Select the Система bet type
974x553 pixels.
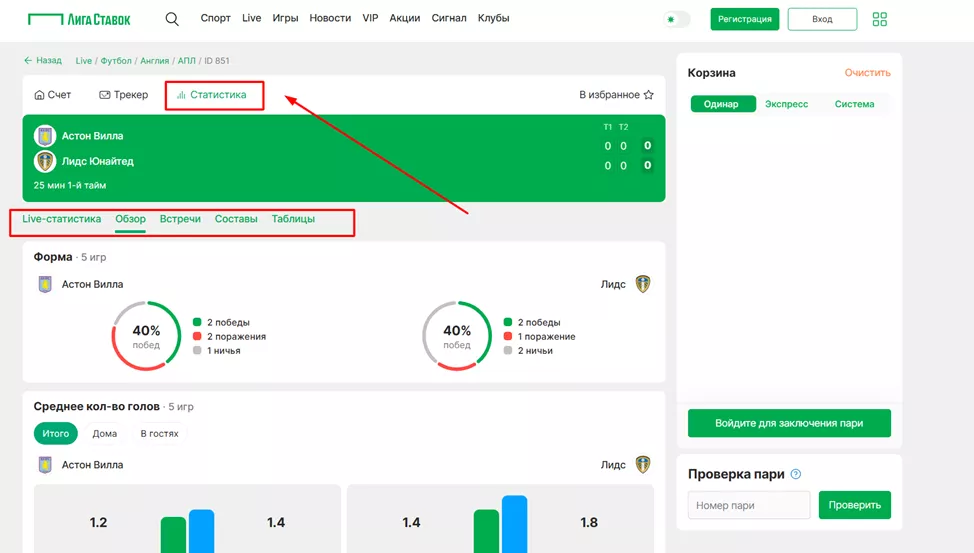coord(854,104)
